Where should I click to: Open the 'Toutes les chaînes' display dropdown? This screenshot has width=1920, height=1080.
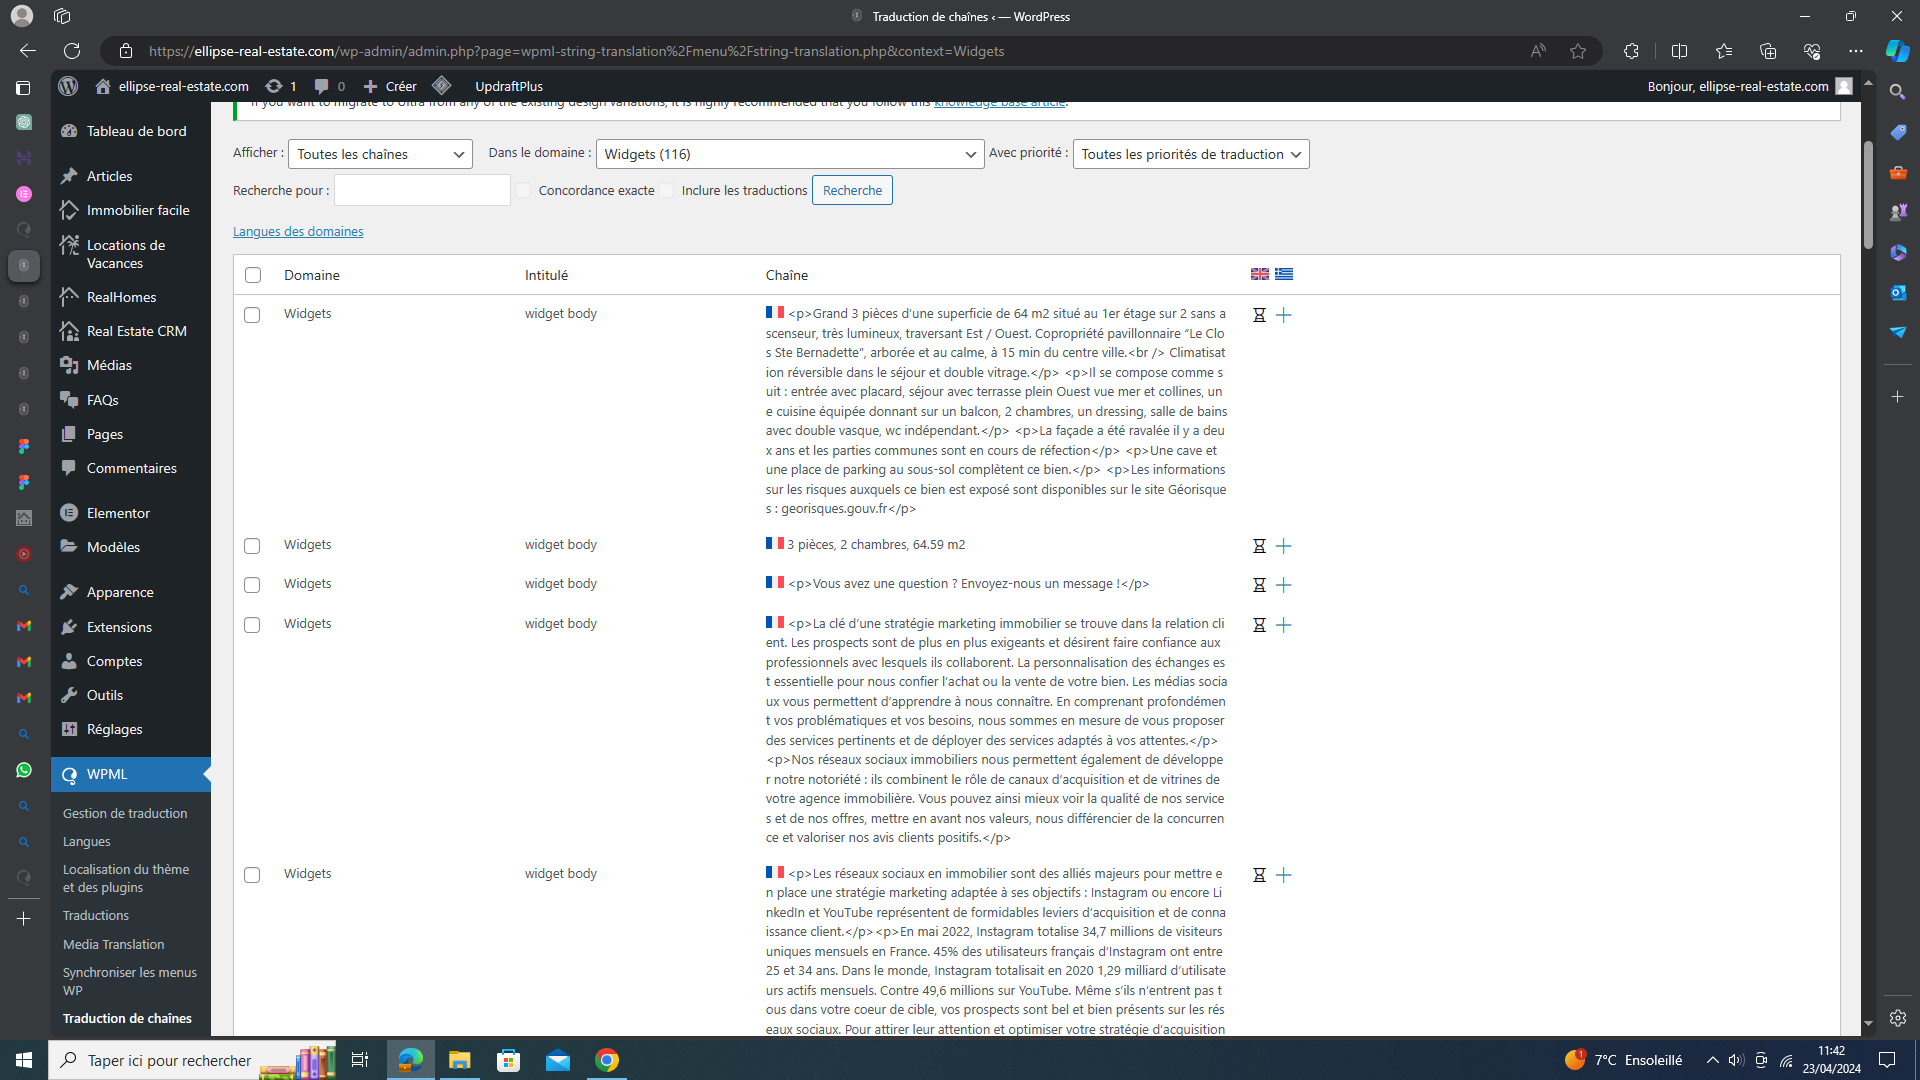380,154
